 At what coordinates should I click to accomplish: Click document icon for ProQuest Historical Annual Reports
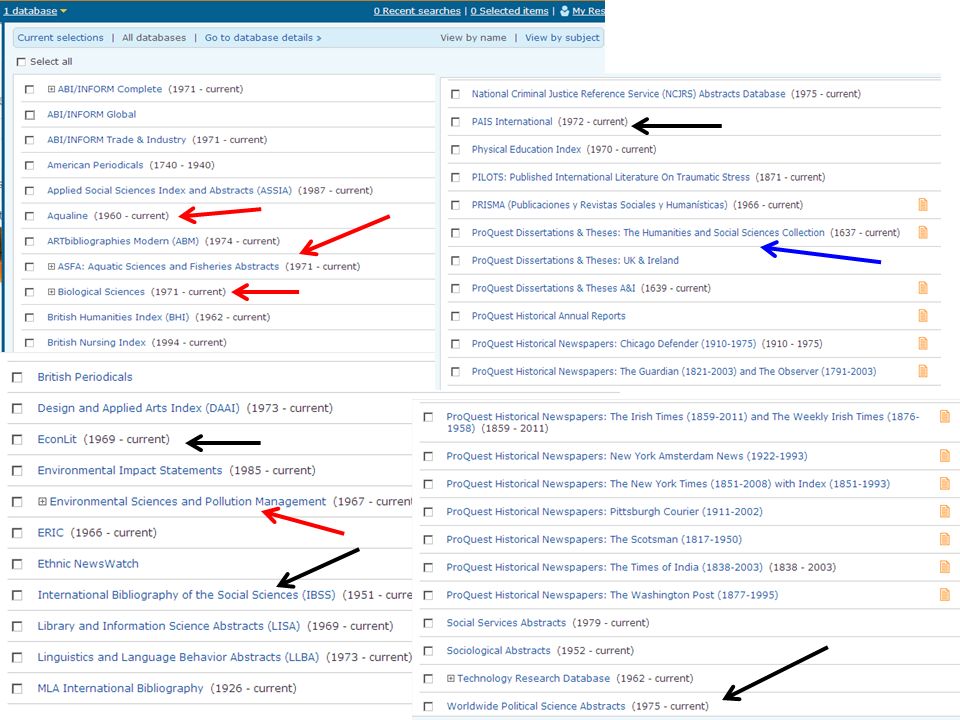(x=923, y=315)
